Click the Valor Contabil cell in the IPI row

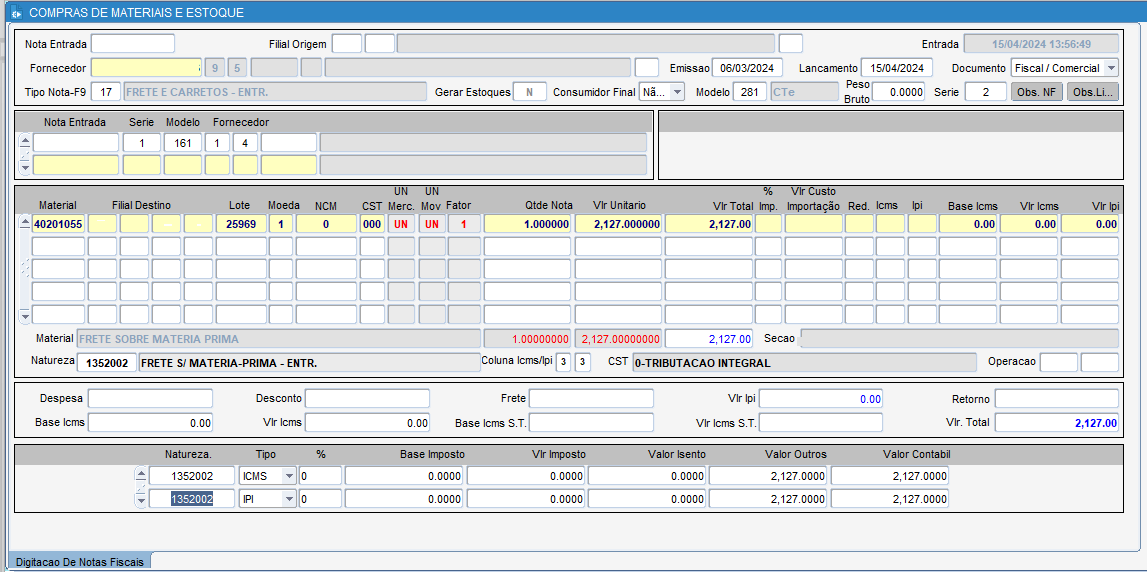coord(890,499)
